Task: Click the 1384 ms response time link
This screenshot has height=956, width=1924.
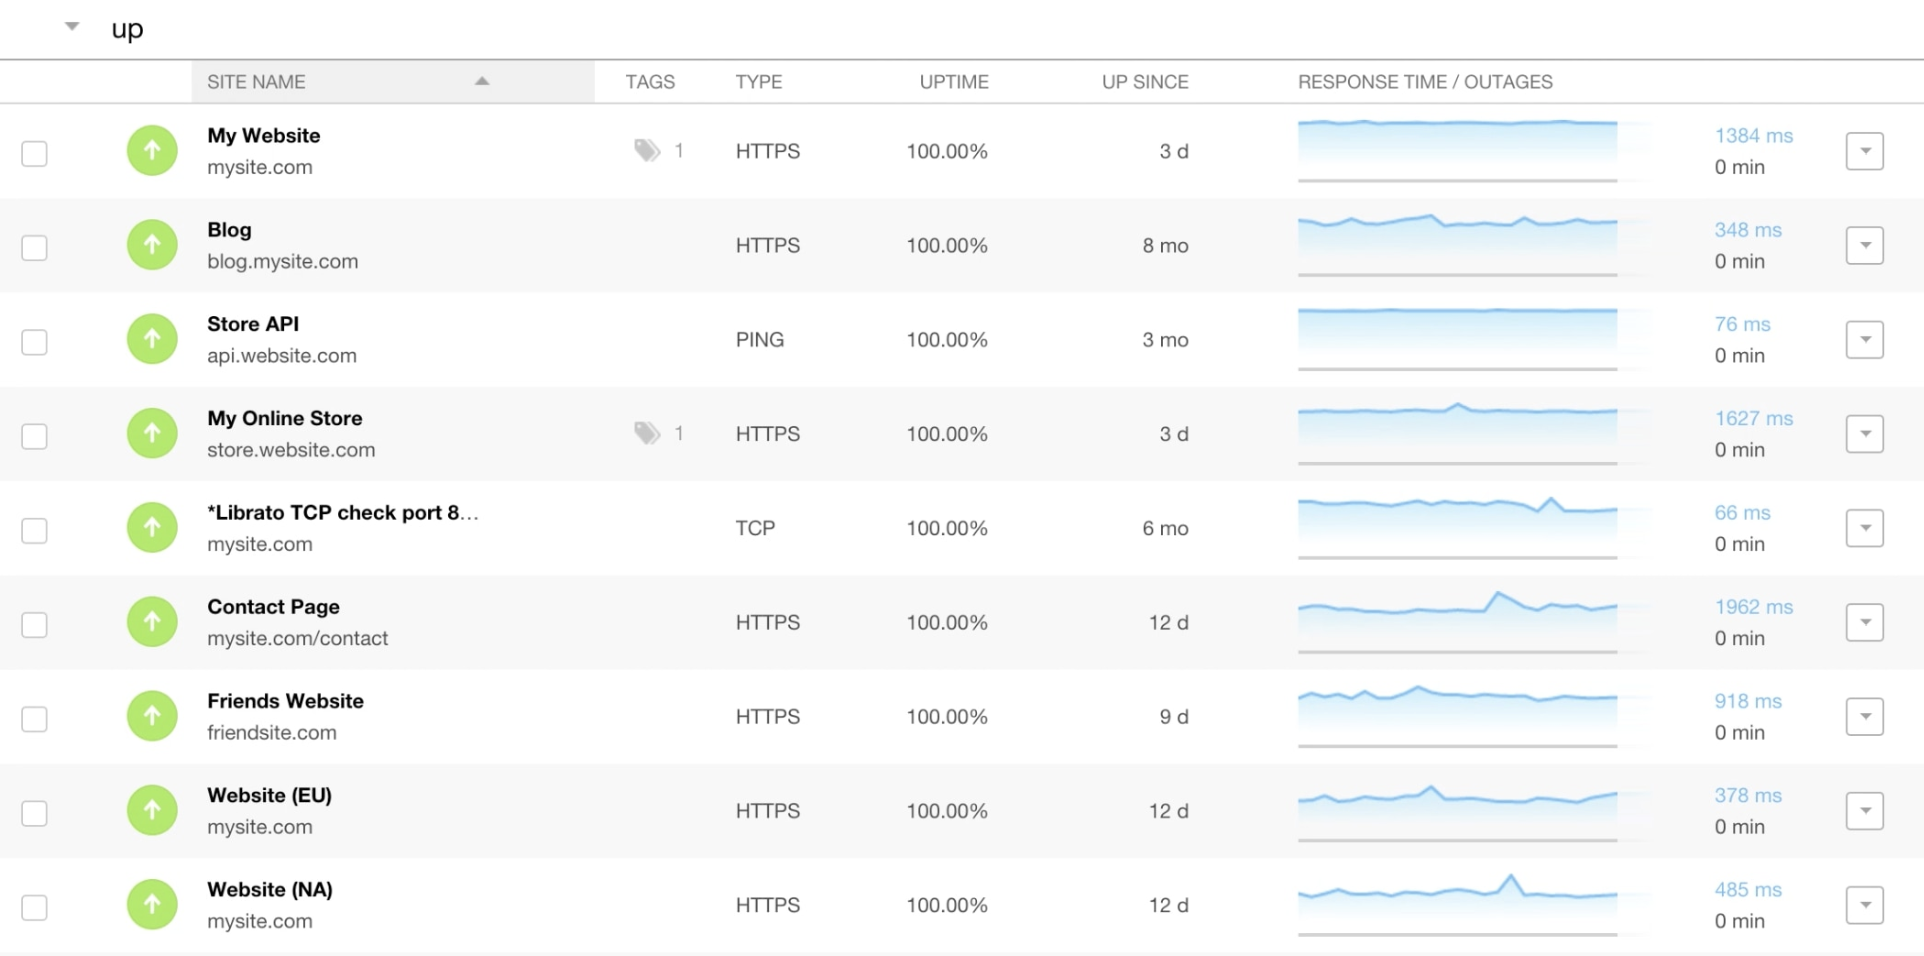Action: click(x=1754, y=135)
